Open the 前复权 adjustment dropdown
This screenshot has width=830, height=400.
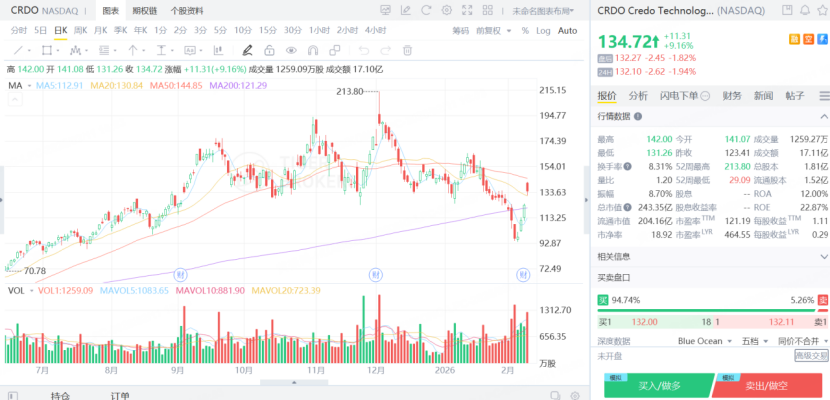pyautogui.click(x=494, y=31)
